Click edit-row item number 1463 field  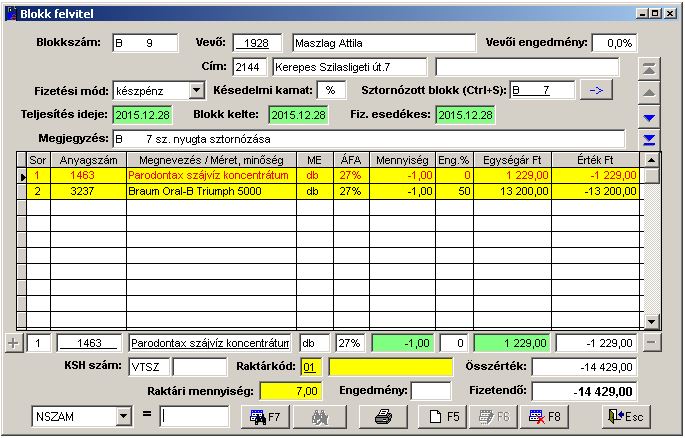pyautogui.click(x=90, y=343)
